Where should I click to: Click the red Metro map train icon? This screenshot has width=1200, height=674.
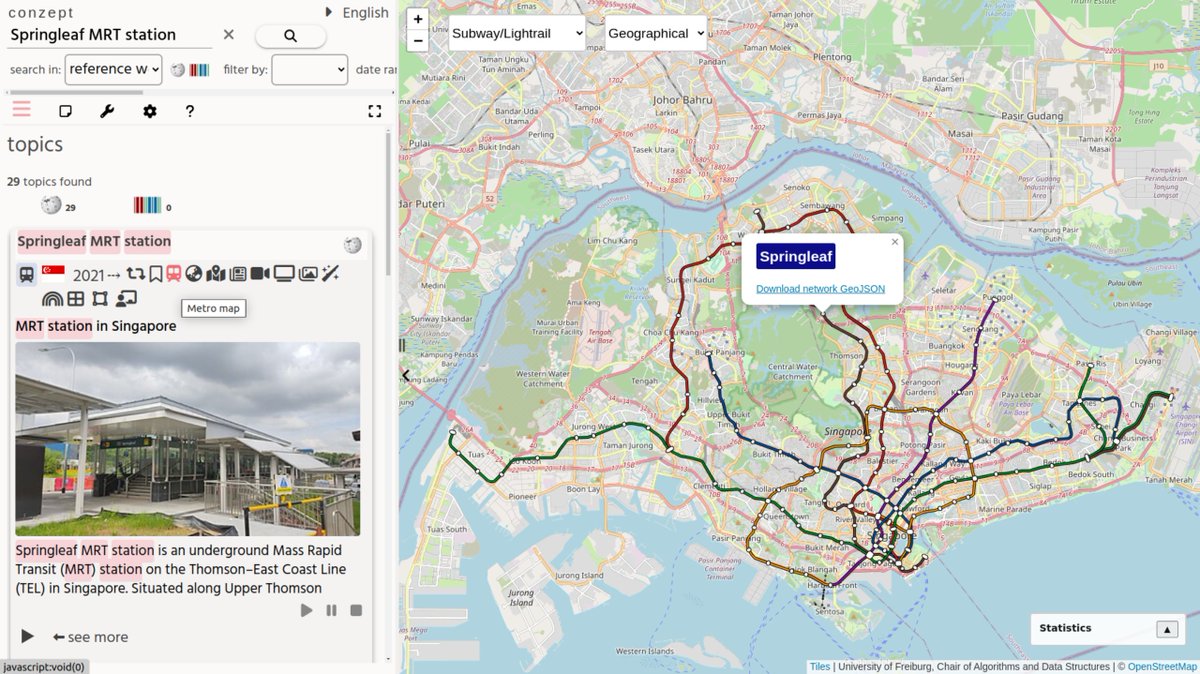point(174,274)
